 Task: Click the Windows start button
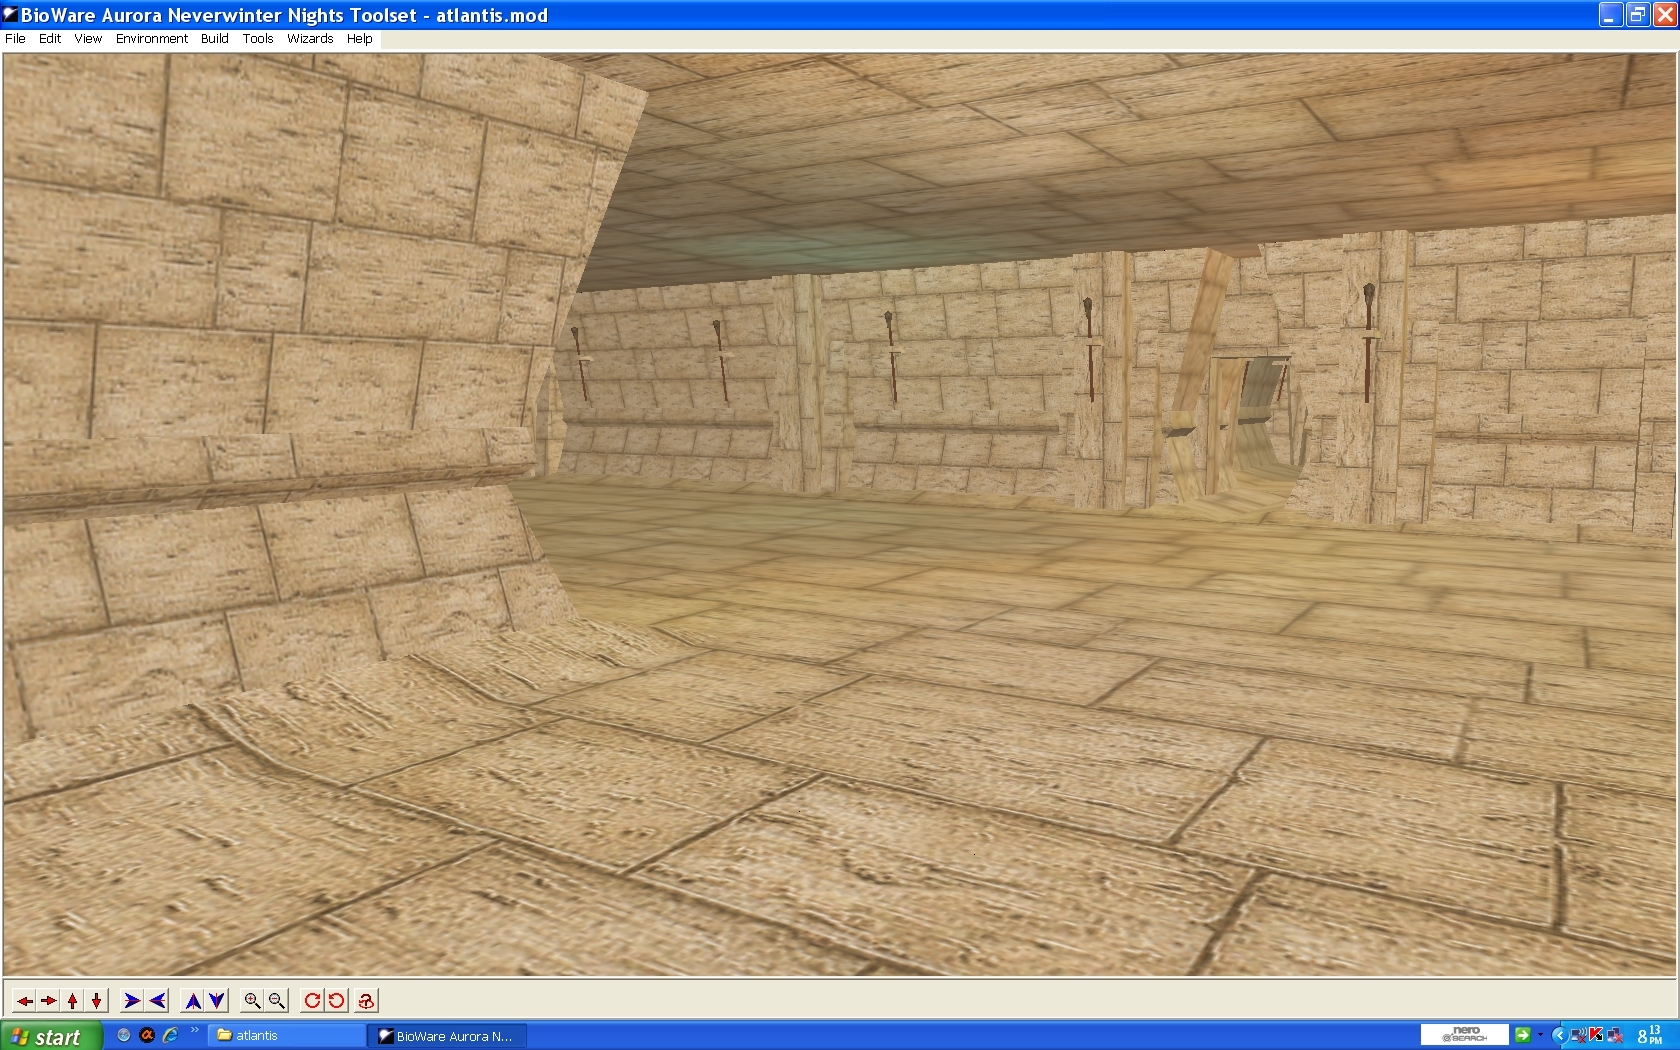tap(50, 1036)
